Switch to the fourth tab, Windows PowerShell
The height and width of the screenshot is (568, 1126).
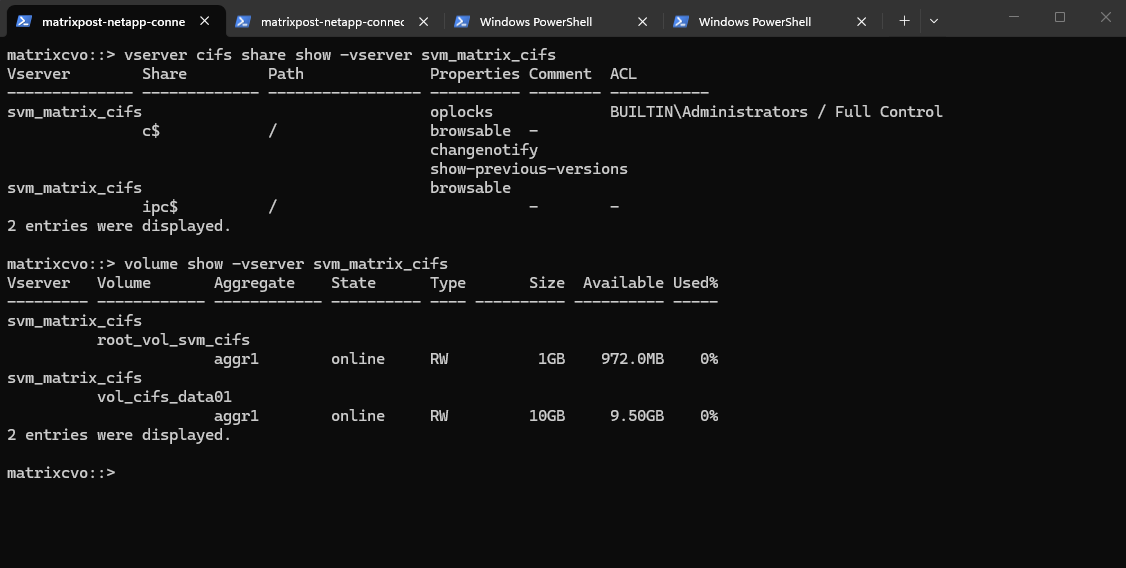click(x=754, y=21)
